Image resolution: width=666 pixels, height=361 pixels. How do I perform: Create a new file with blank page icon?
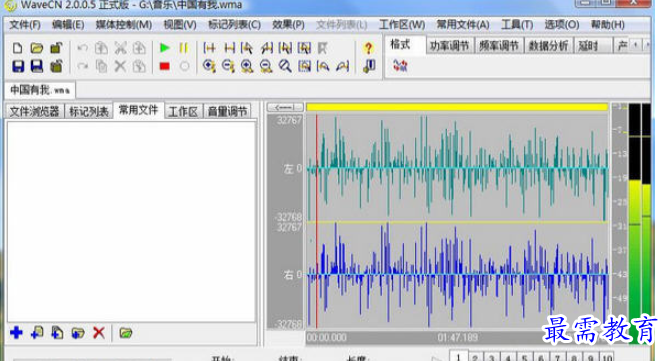[x=17, y=48]
